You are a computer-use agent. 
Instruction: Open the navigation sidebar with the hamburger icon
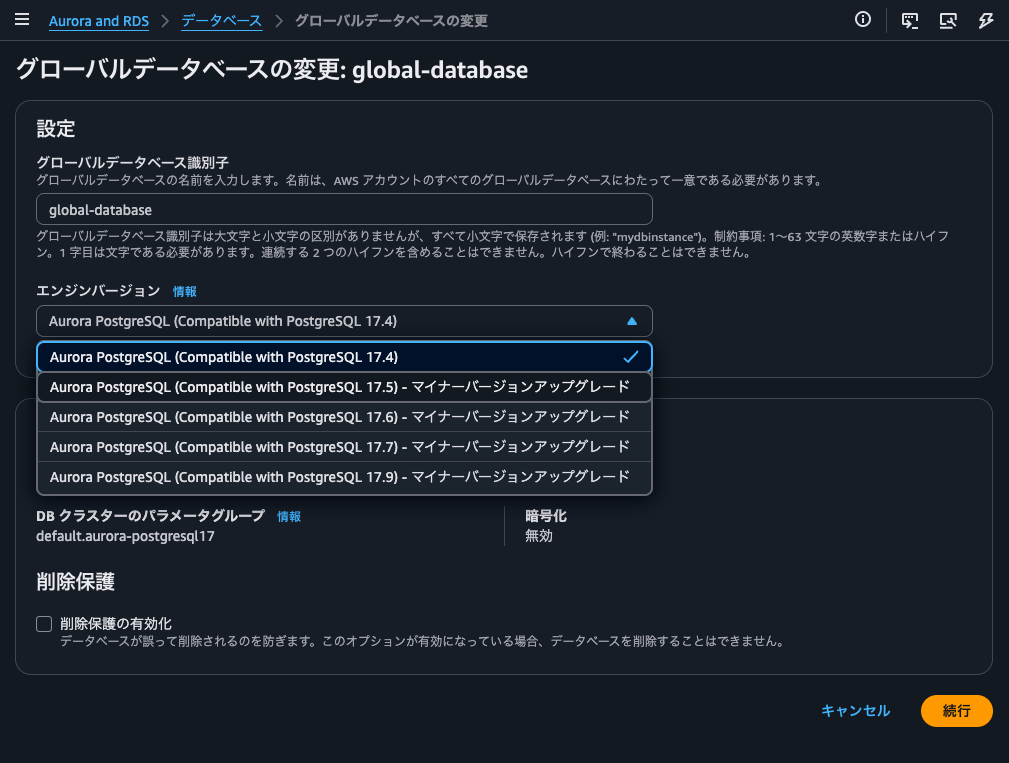(x=22, y=19)
